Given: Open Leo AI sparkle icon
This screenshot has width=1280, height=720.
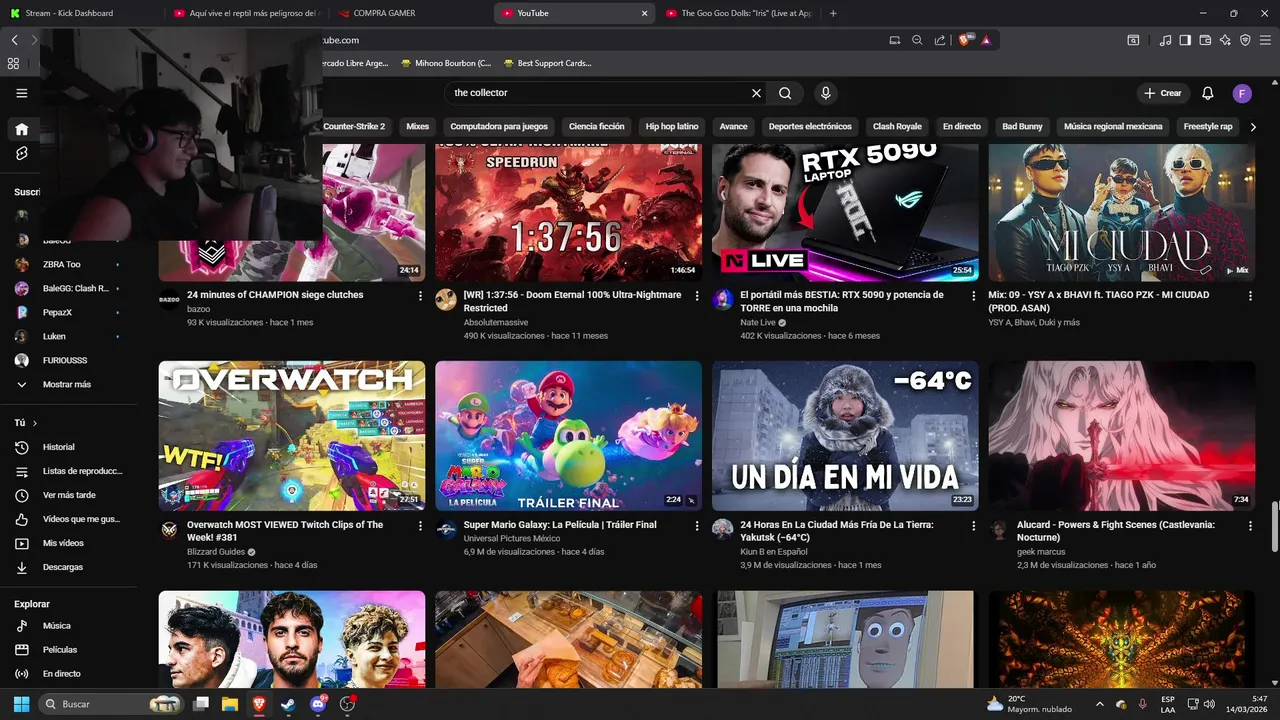Looking at the screenshot, I should coord(1225,40).
